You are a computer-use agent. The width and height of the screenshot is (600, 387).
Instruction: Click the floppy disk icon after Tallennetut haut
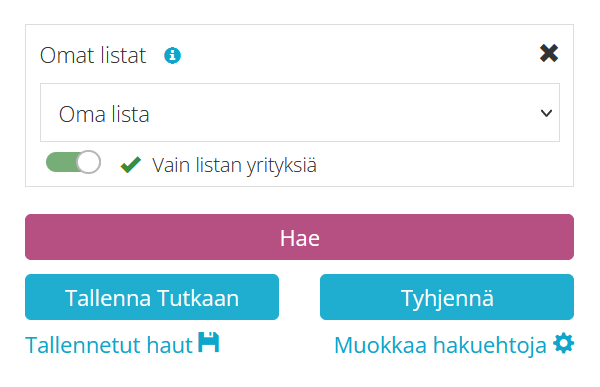click(209, 342)
